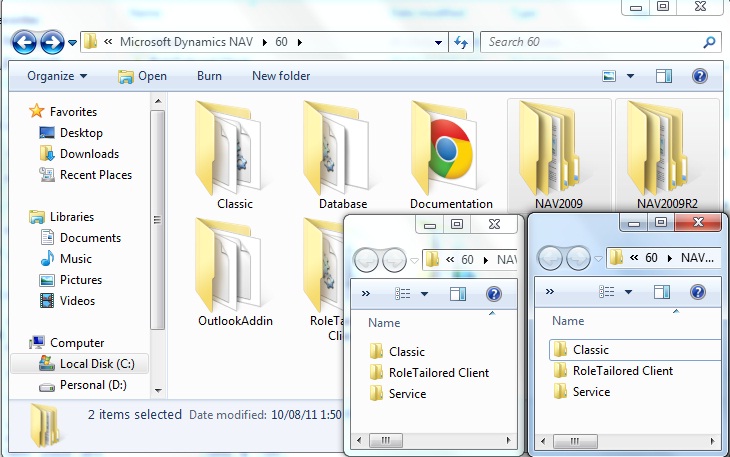This screenshot has height=457, width=730.
Task: Click Open in the toolbar
Action: point(142,76)
